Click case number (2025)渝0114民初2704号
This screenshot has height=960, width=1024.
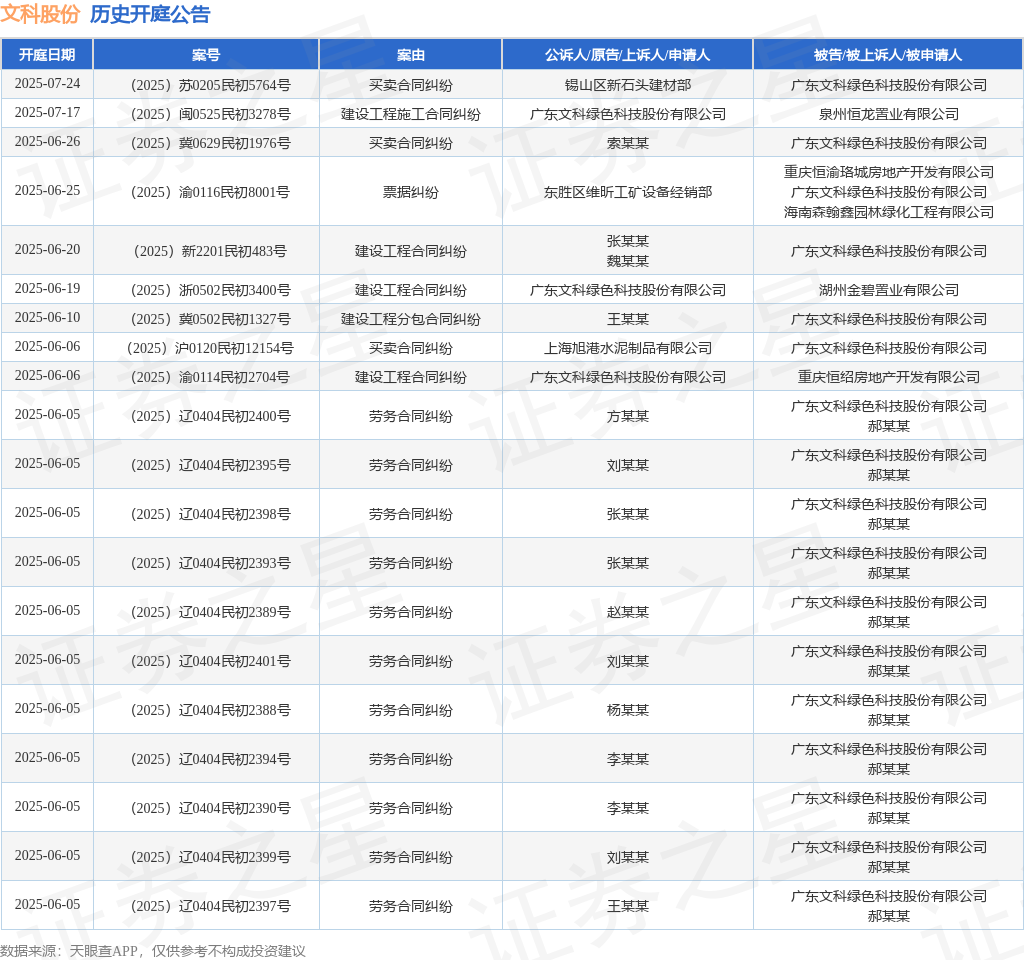[x=210, y=377]
